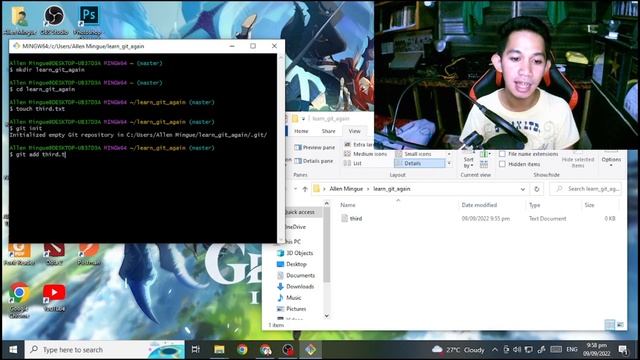Viewport: 640px width, 360px height.
Task: Open Task View from the taskbar
Action: [x=196, y=350]
